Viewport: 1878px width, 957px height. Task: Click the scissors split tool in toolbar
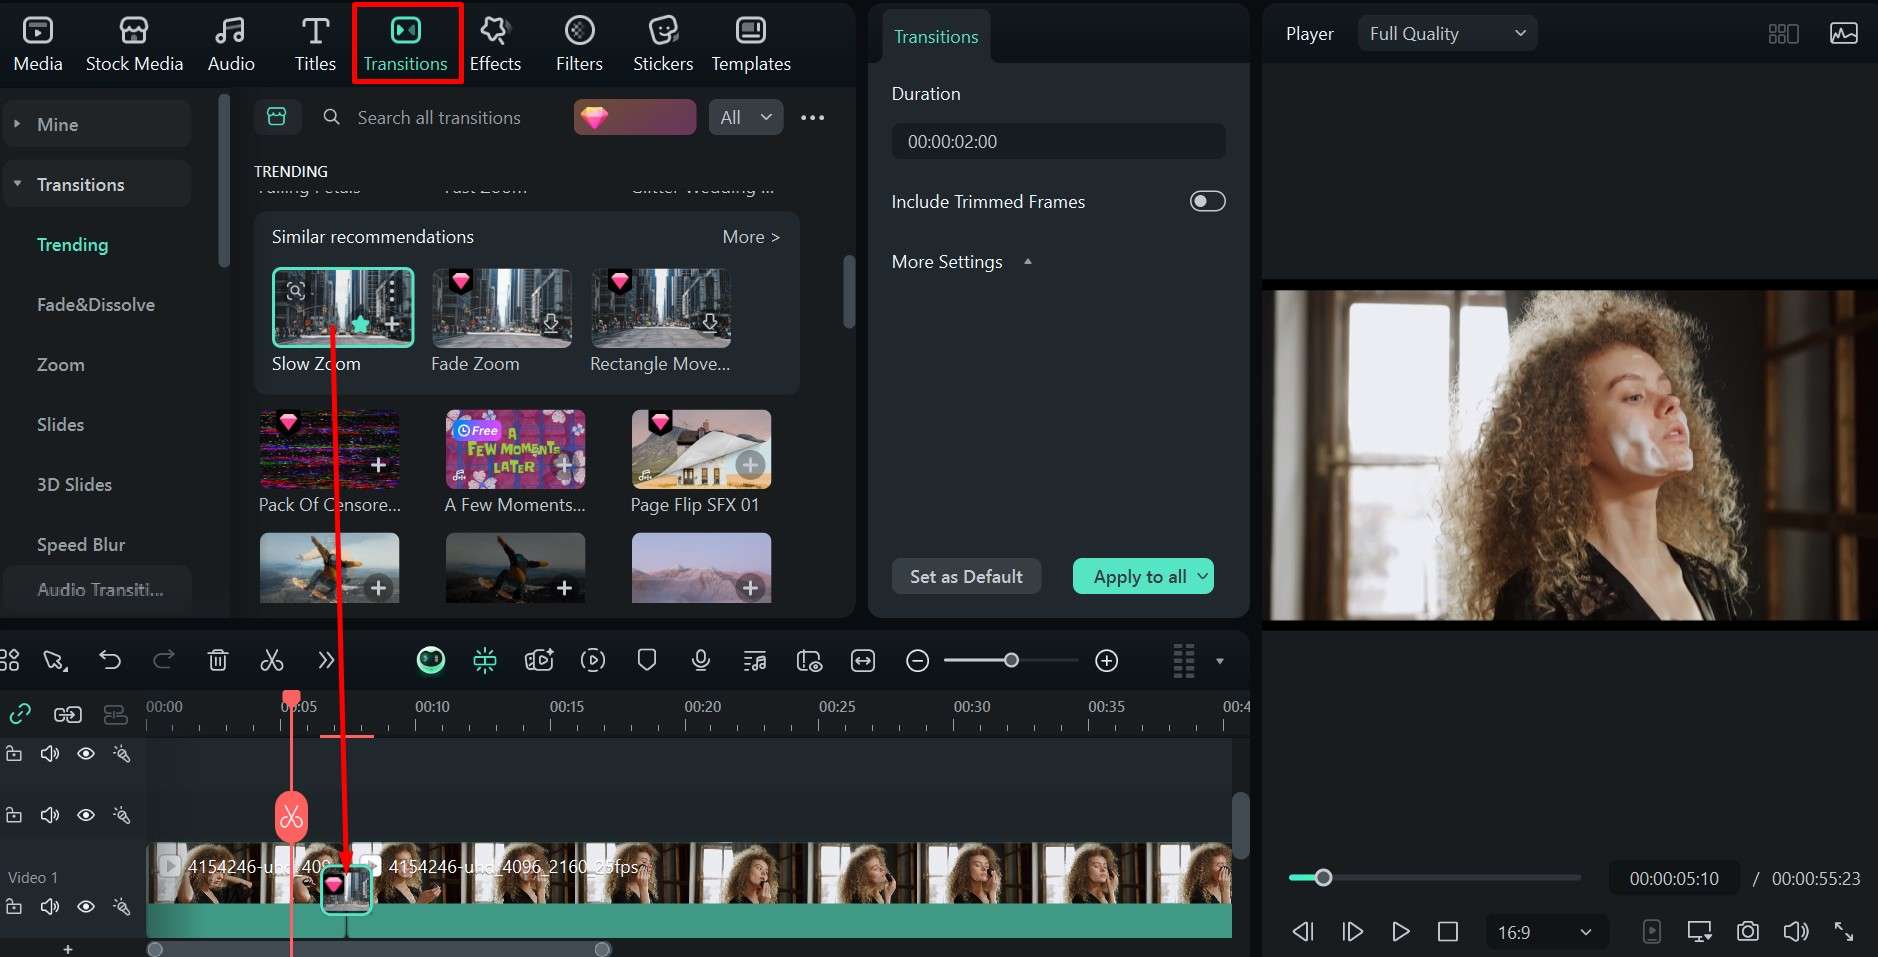(272, 660)
